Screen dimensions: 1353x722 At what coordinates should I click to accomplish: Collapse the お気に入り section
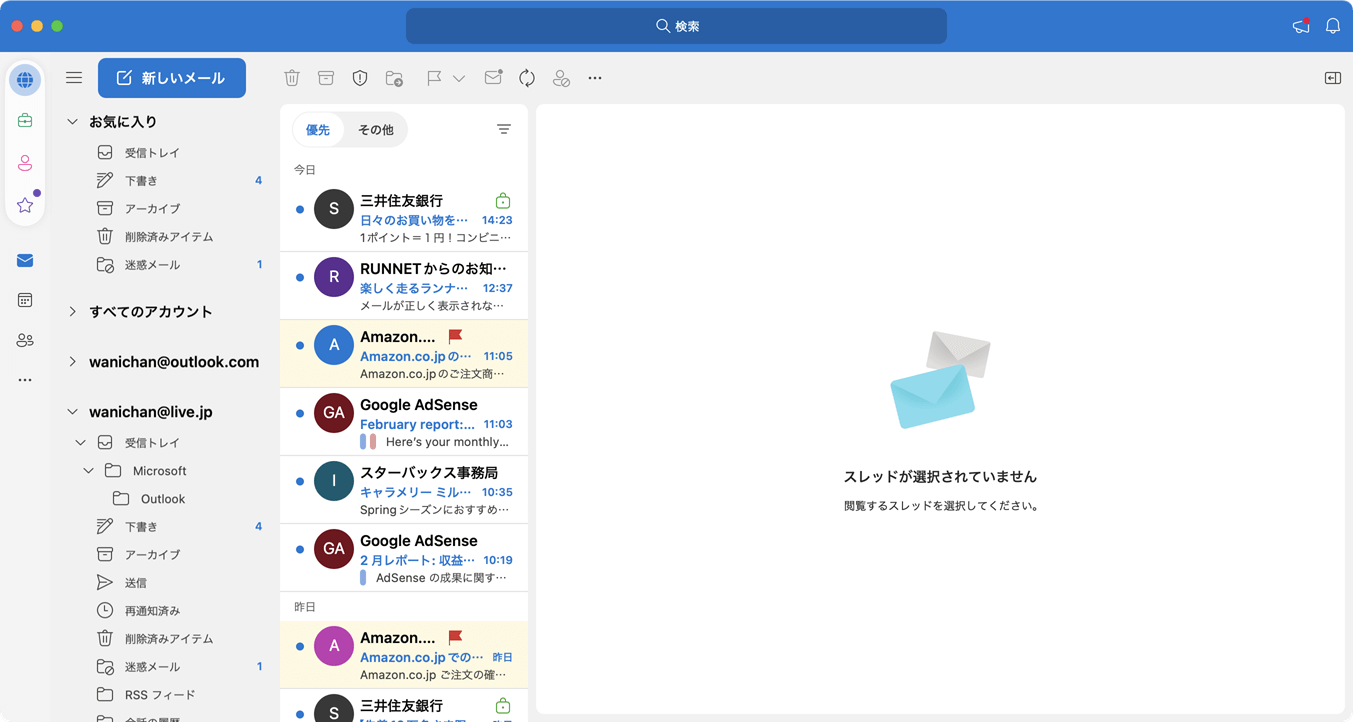pos(72,122)
